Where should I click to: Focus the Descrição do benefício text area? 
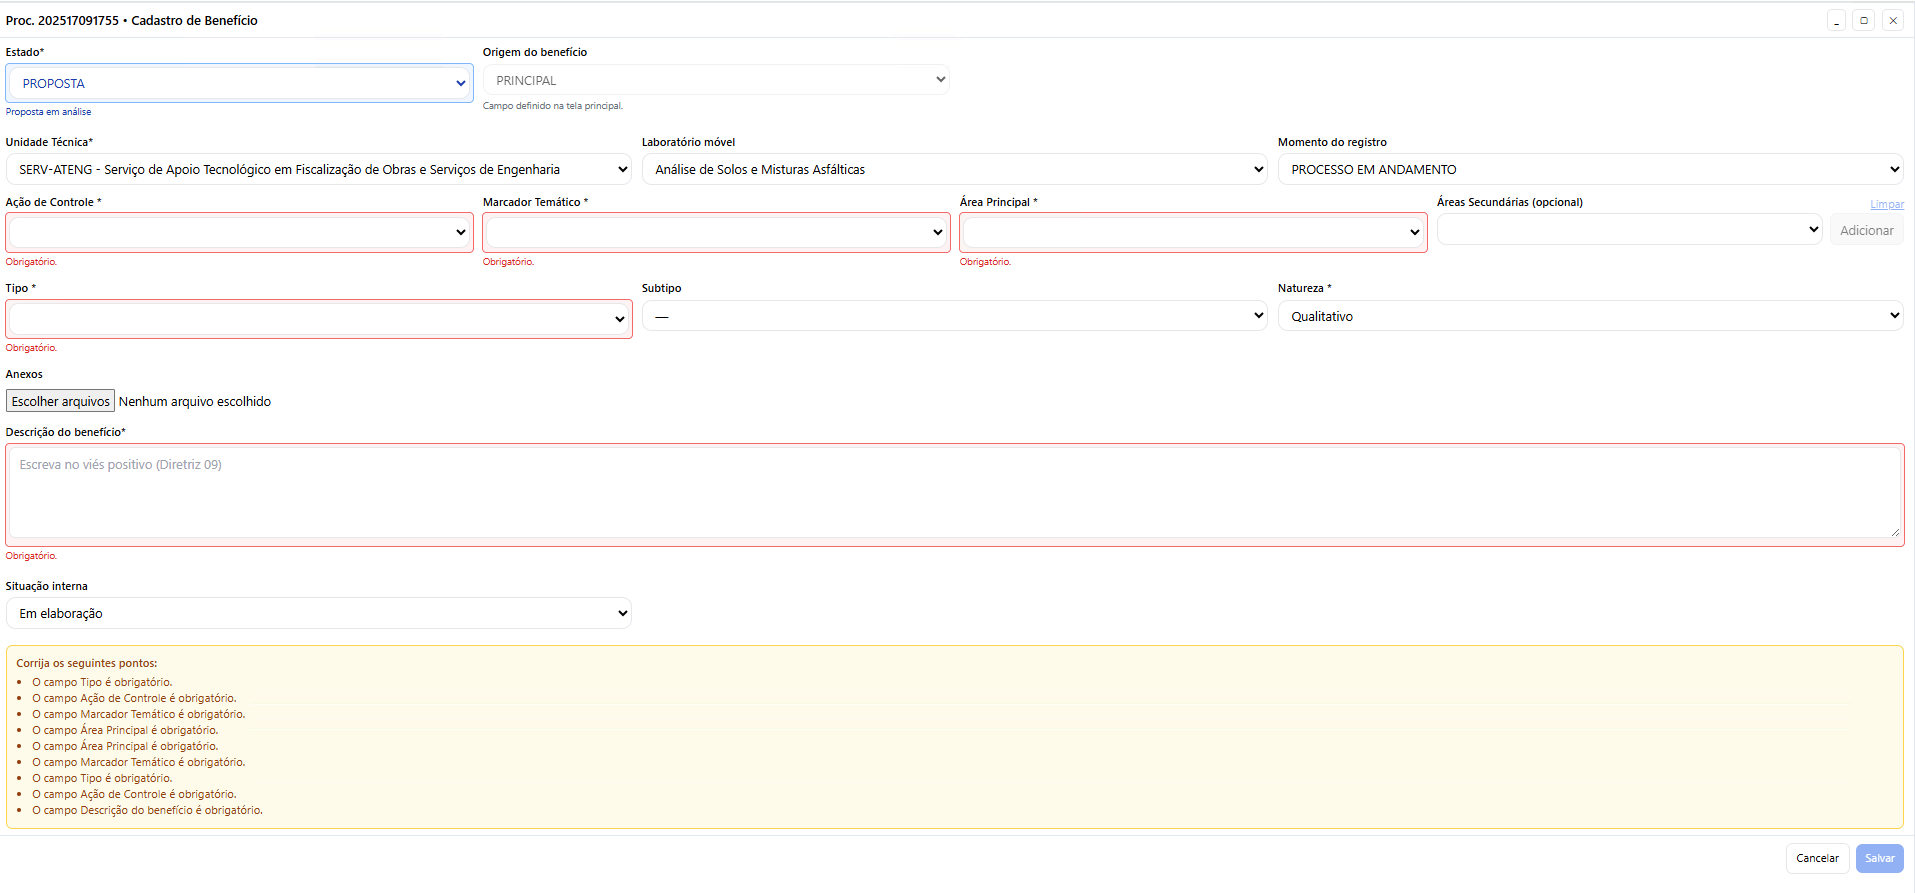pyautogui.click(x=954, y=494)
